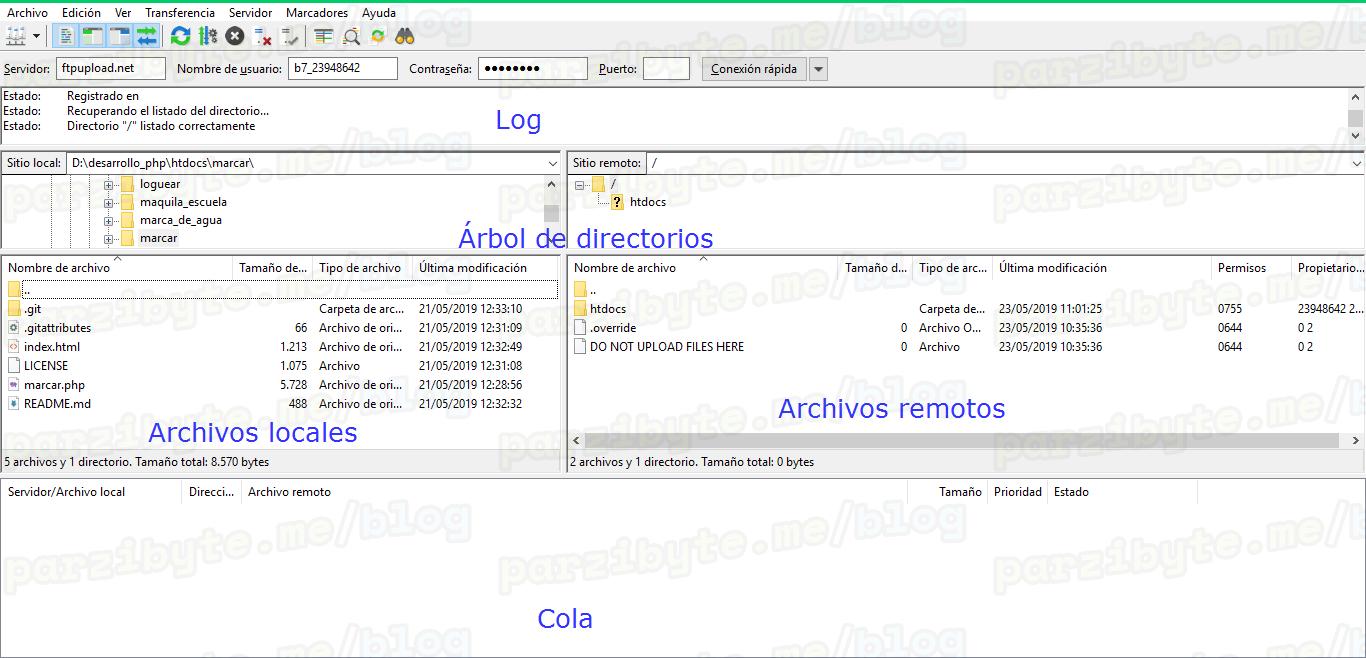Expand the marca_de_agua folder node
The width and height of the screenshot is (1366, 658).
(108, 220)
